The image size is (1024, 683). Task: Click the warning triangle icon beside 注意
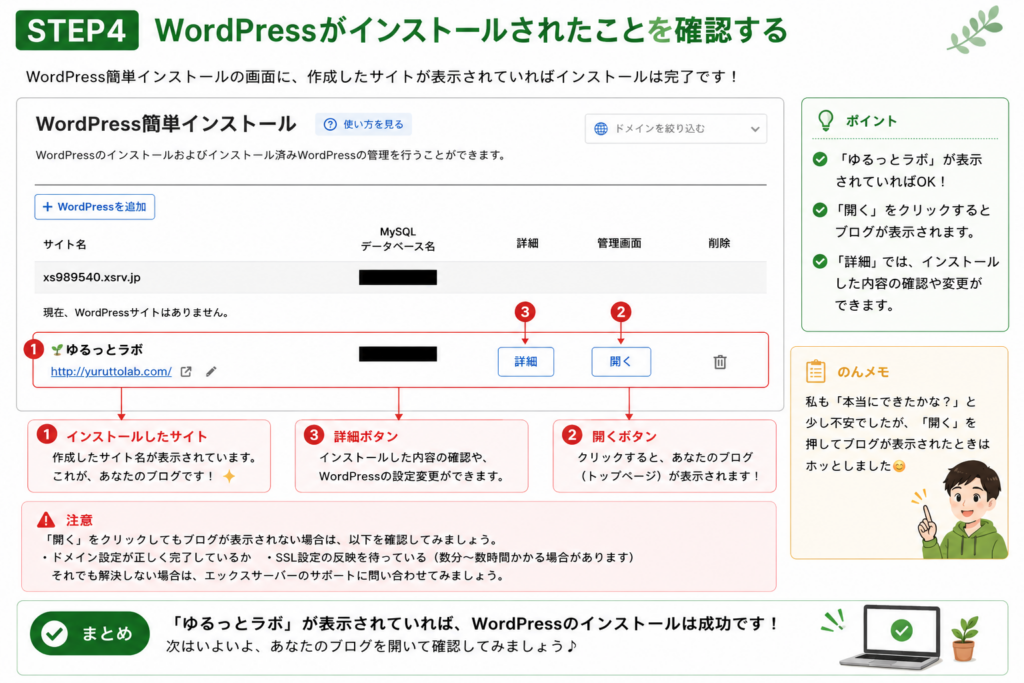pyautogui.click(x=46, y=520)
